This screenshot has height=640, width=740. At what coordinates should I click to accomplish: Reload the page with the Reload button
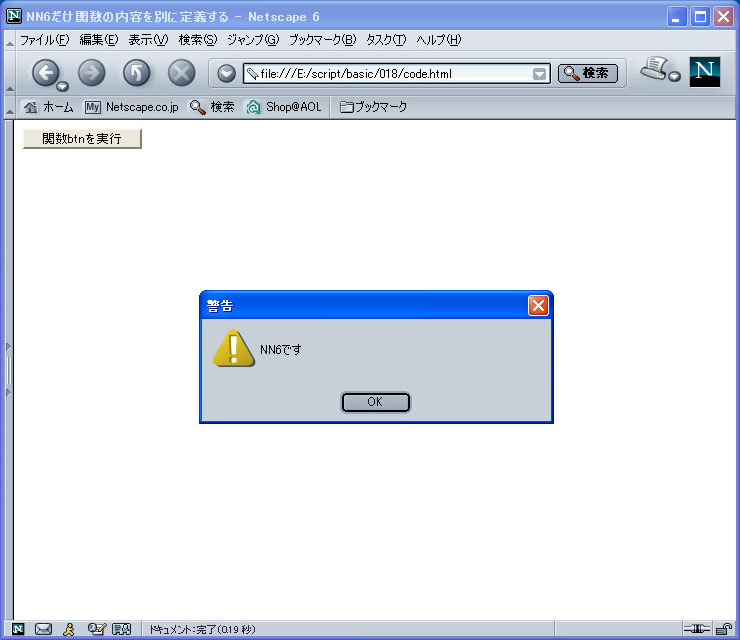pos(136,73)
